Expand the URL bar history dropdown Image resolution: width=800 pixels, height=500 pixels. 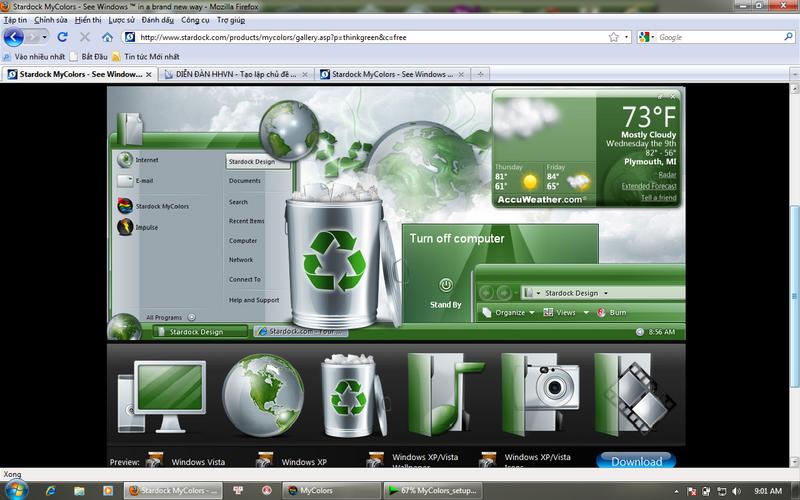click(627, 37)
